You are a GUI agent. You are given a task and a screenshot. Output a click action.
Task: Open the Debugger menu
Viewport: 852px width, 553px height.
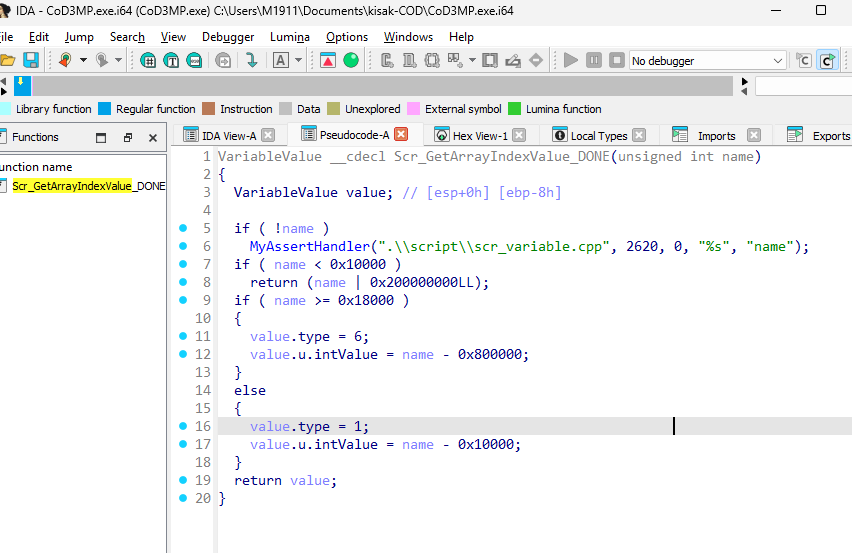[228, 37]
